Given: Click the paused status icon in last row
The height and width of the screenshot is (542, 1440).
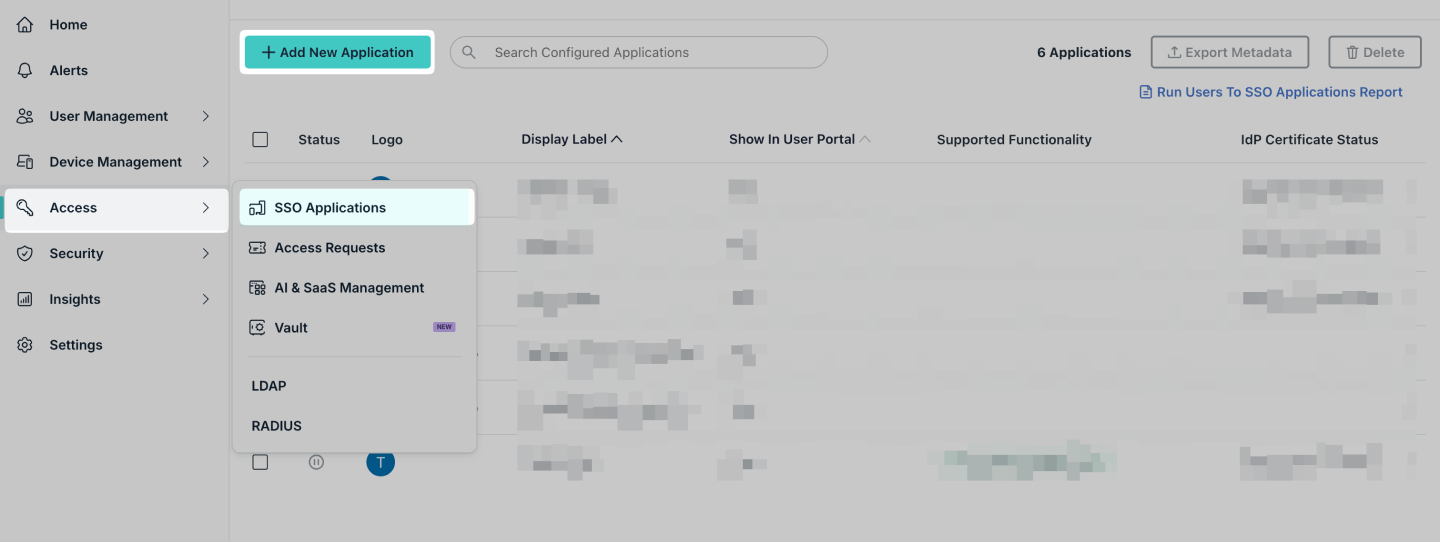Looking at the screenshot, I should pyautogui.click(x=316, y=462).
